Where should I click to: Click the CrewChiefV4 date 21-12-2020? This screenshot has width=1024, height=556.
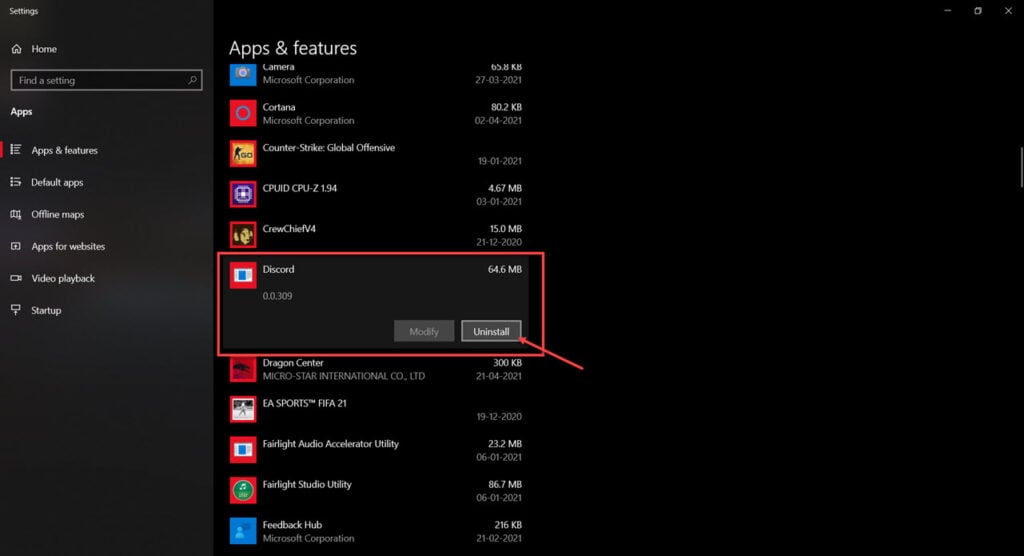pos(499,242)
